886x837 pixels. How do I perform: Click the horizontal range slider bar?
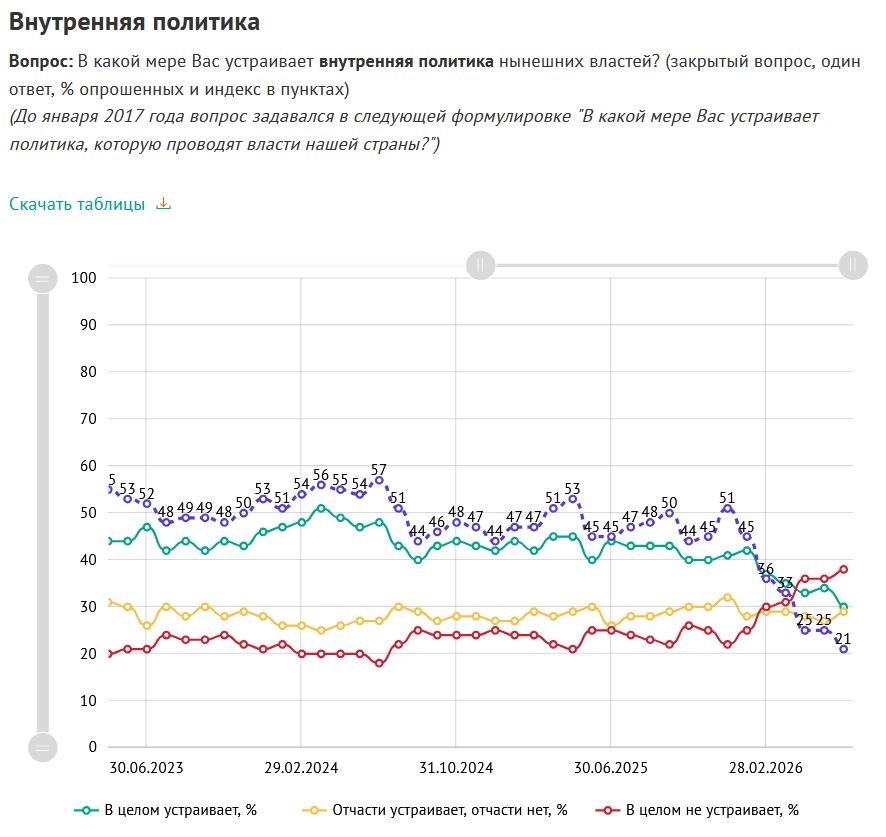pos(667,265)
